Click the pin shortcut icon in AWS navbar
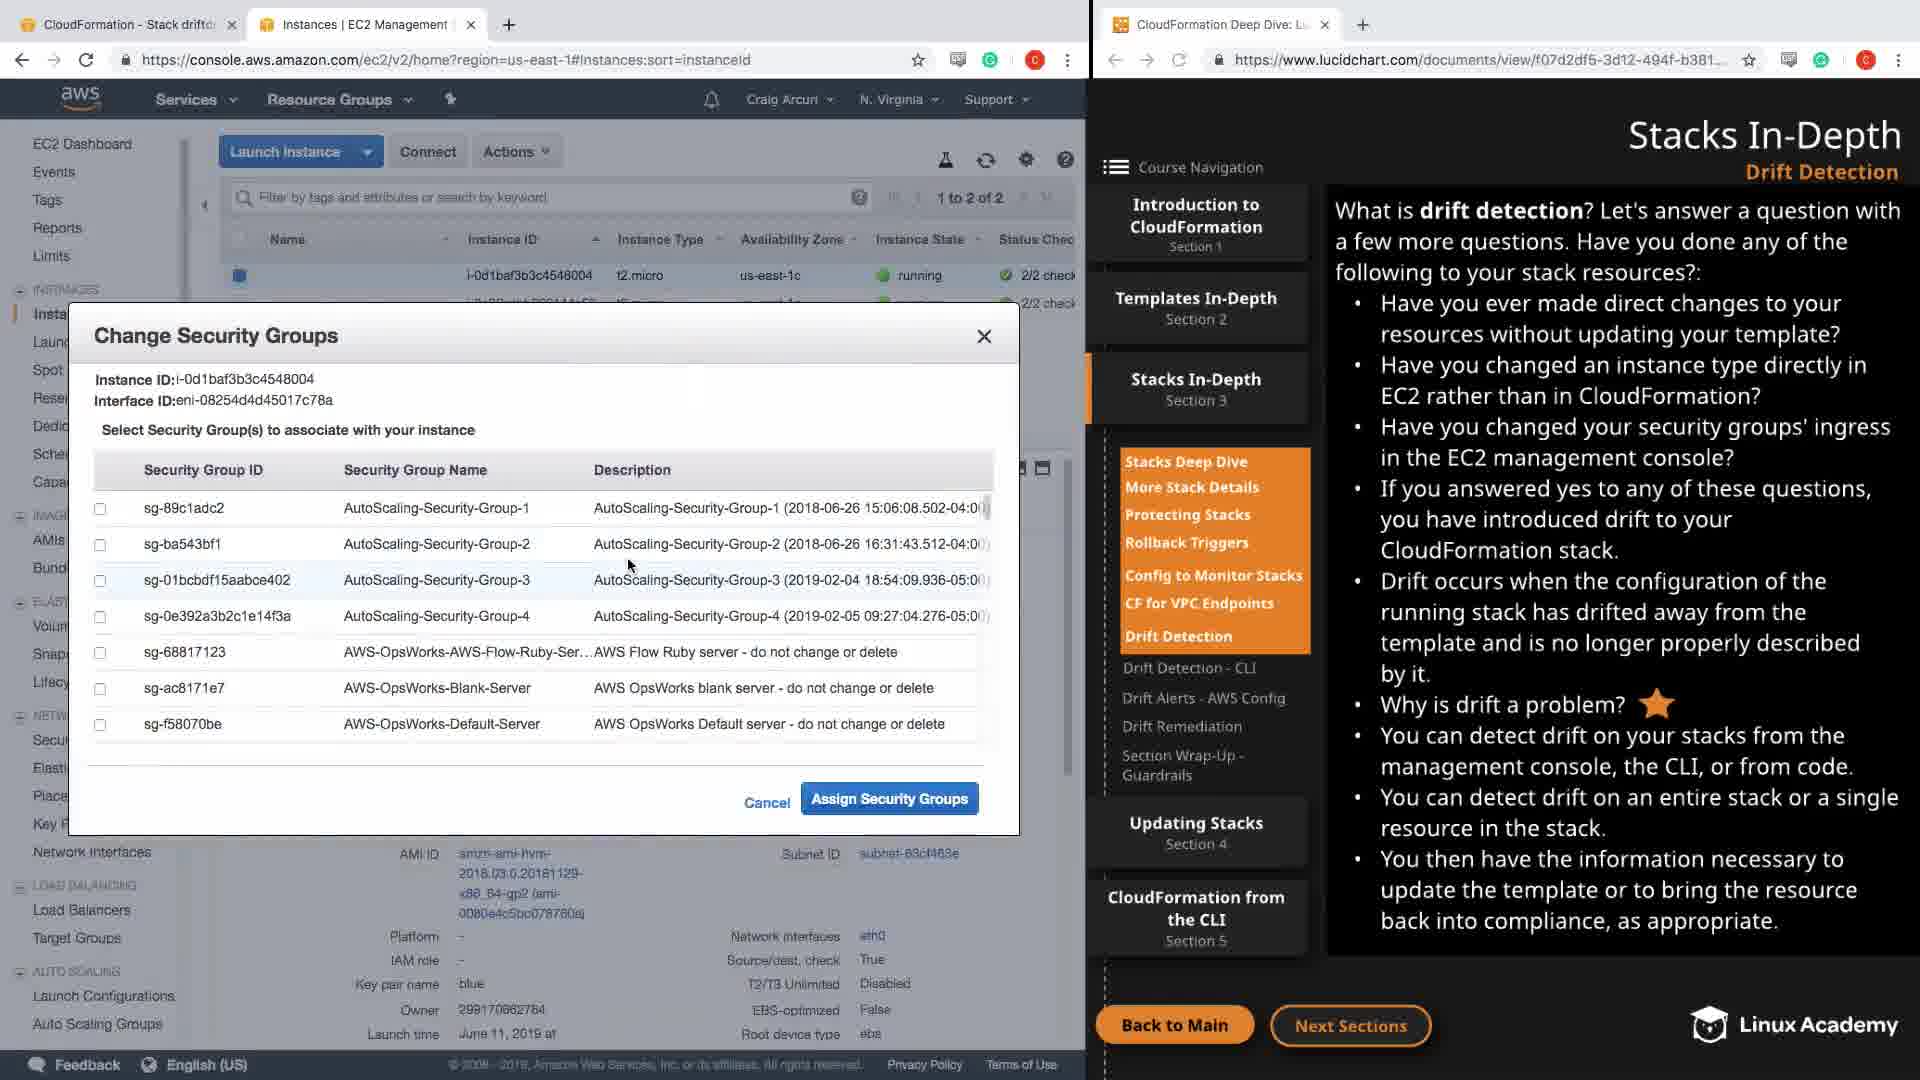The width and height of the screenshot is (1920, 1080). pos(450,99)
